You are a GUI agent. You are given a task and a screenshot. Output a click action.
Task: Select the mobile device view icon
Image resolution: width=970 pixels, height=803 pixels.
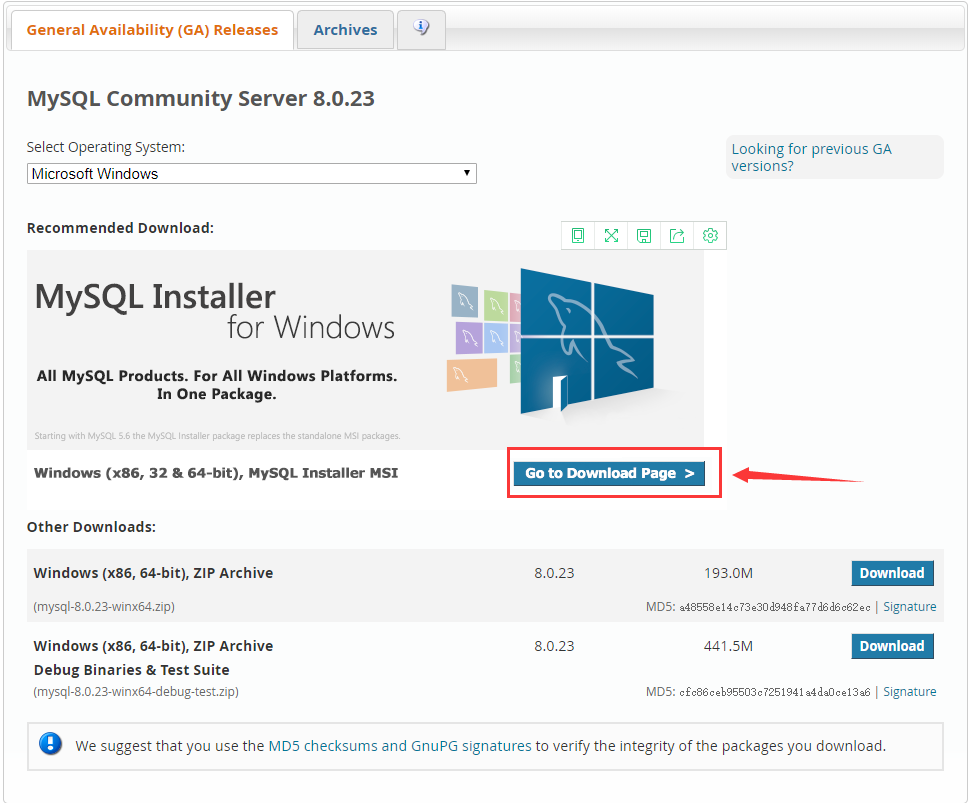click(x=578, y=235)
